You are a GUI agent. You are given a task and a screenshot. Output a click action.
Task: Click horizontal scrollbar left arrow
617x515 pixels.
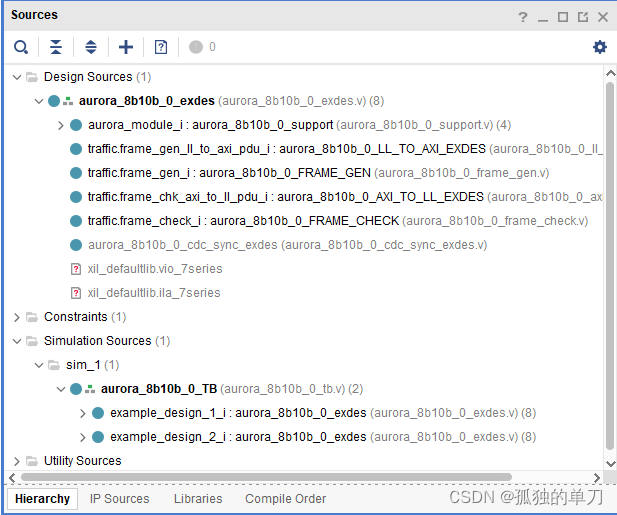point(12,478)
